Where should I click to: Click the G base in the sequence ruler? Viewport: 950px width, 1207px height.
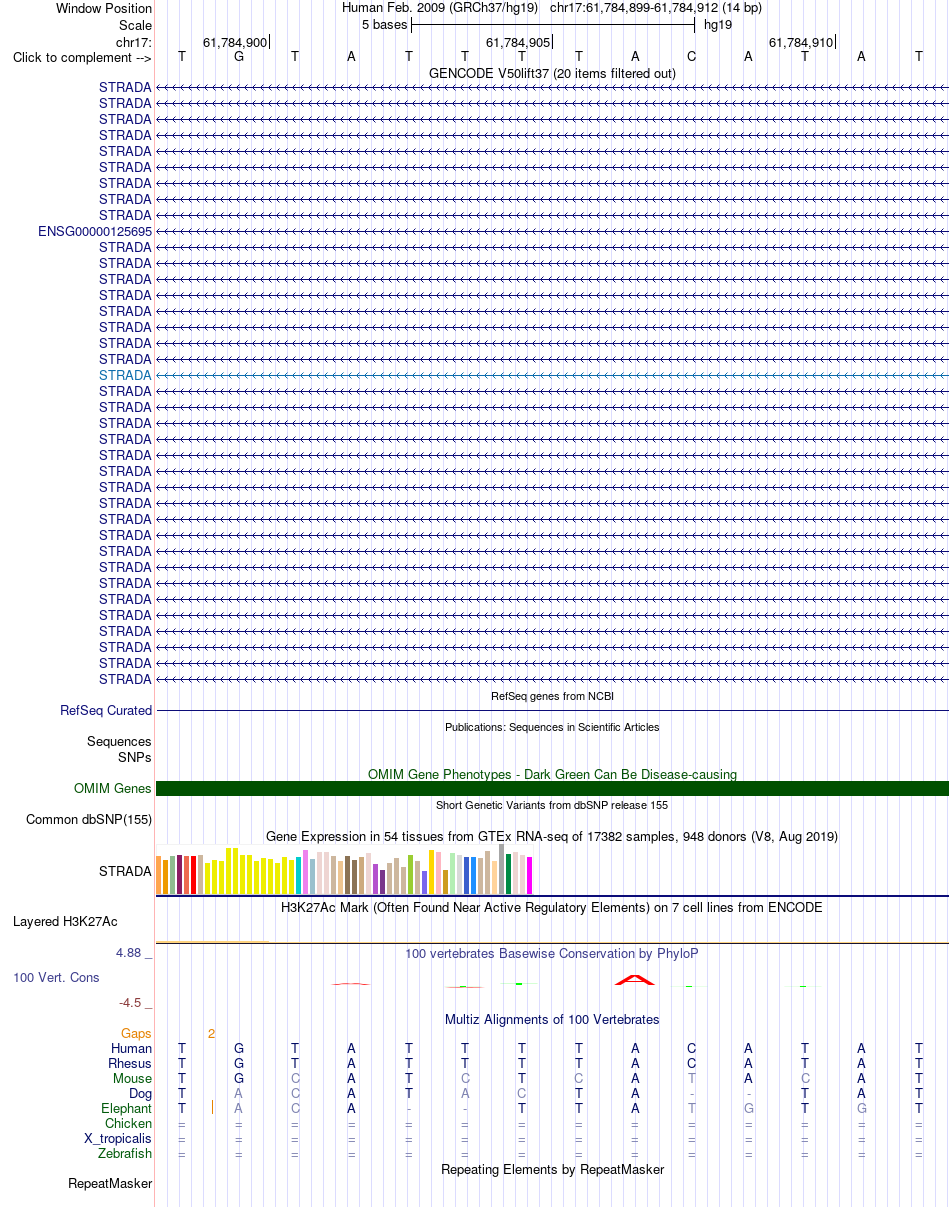pyautogui.click(x=238, y=57)
